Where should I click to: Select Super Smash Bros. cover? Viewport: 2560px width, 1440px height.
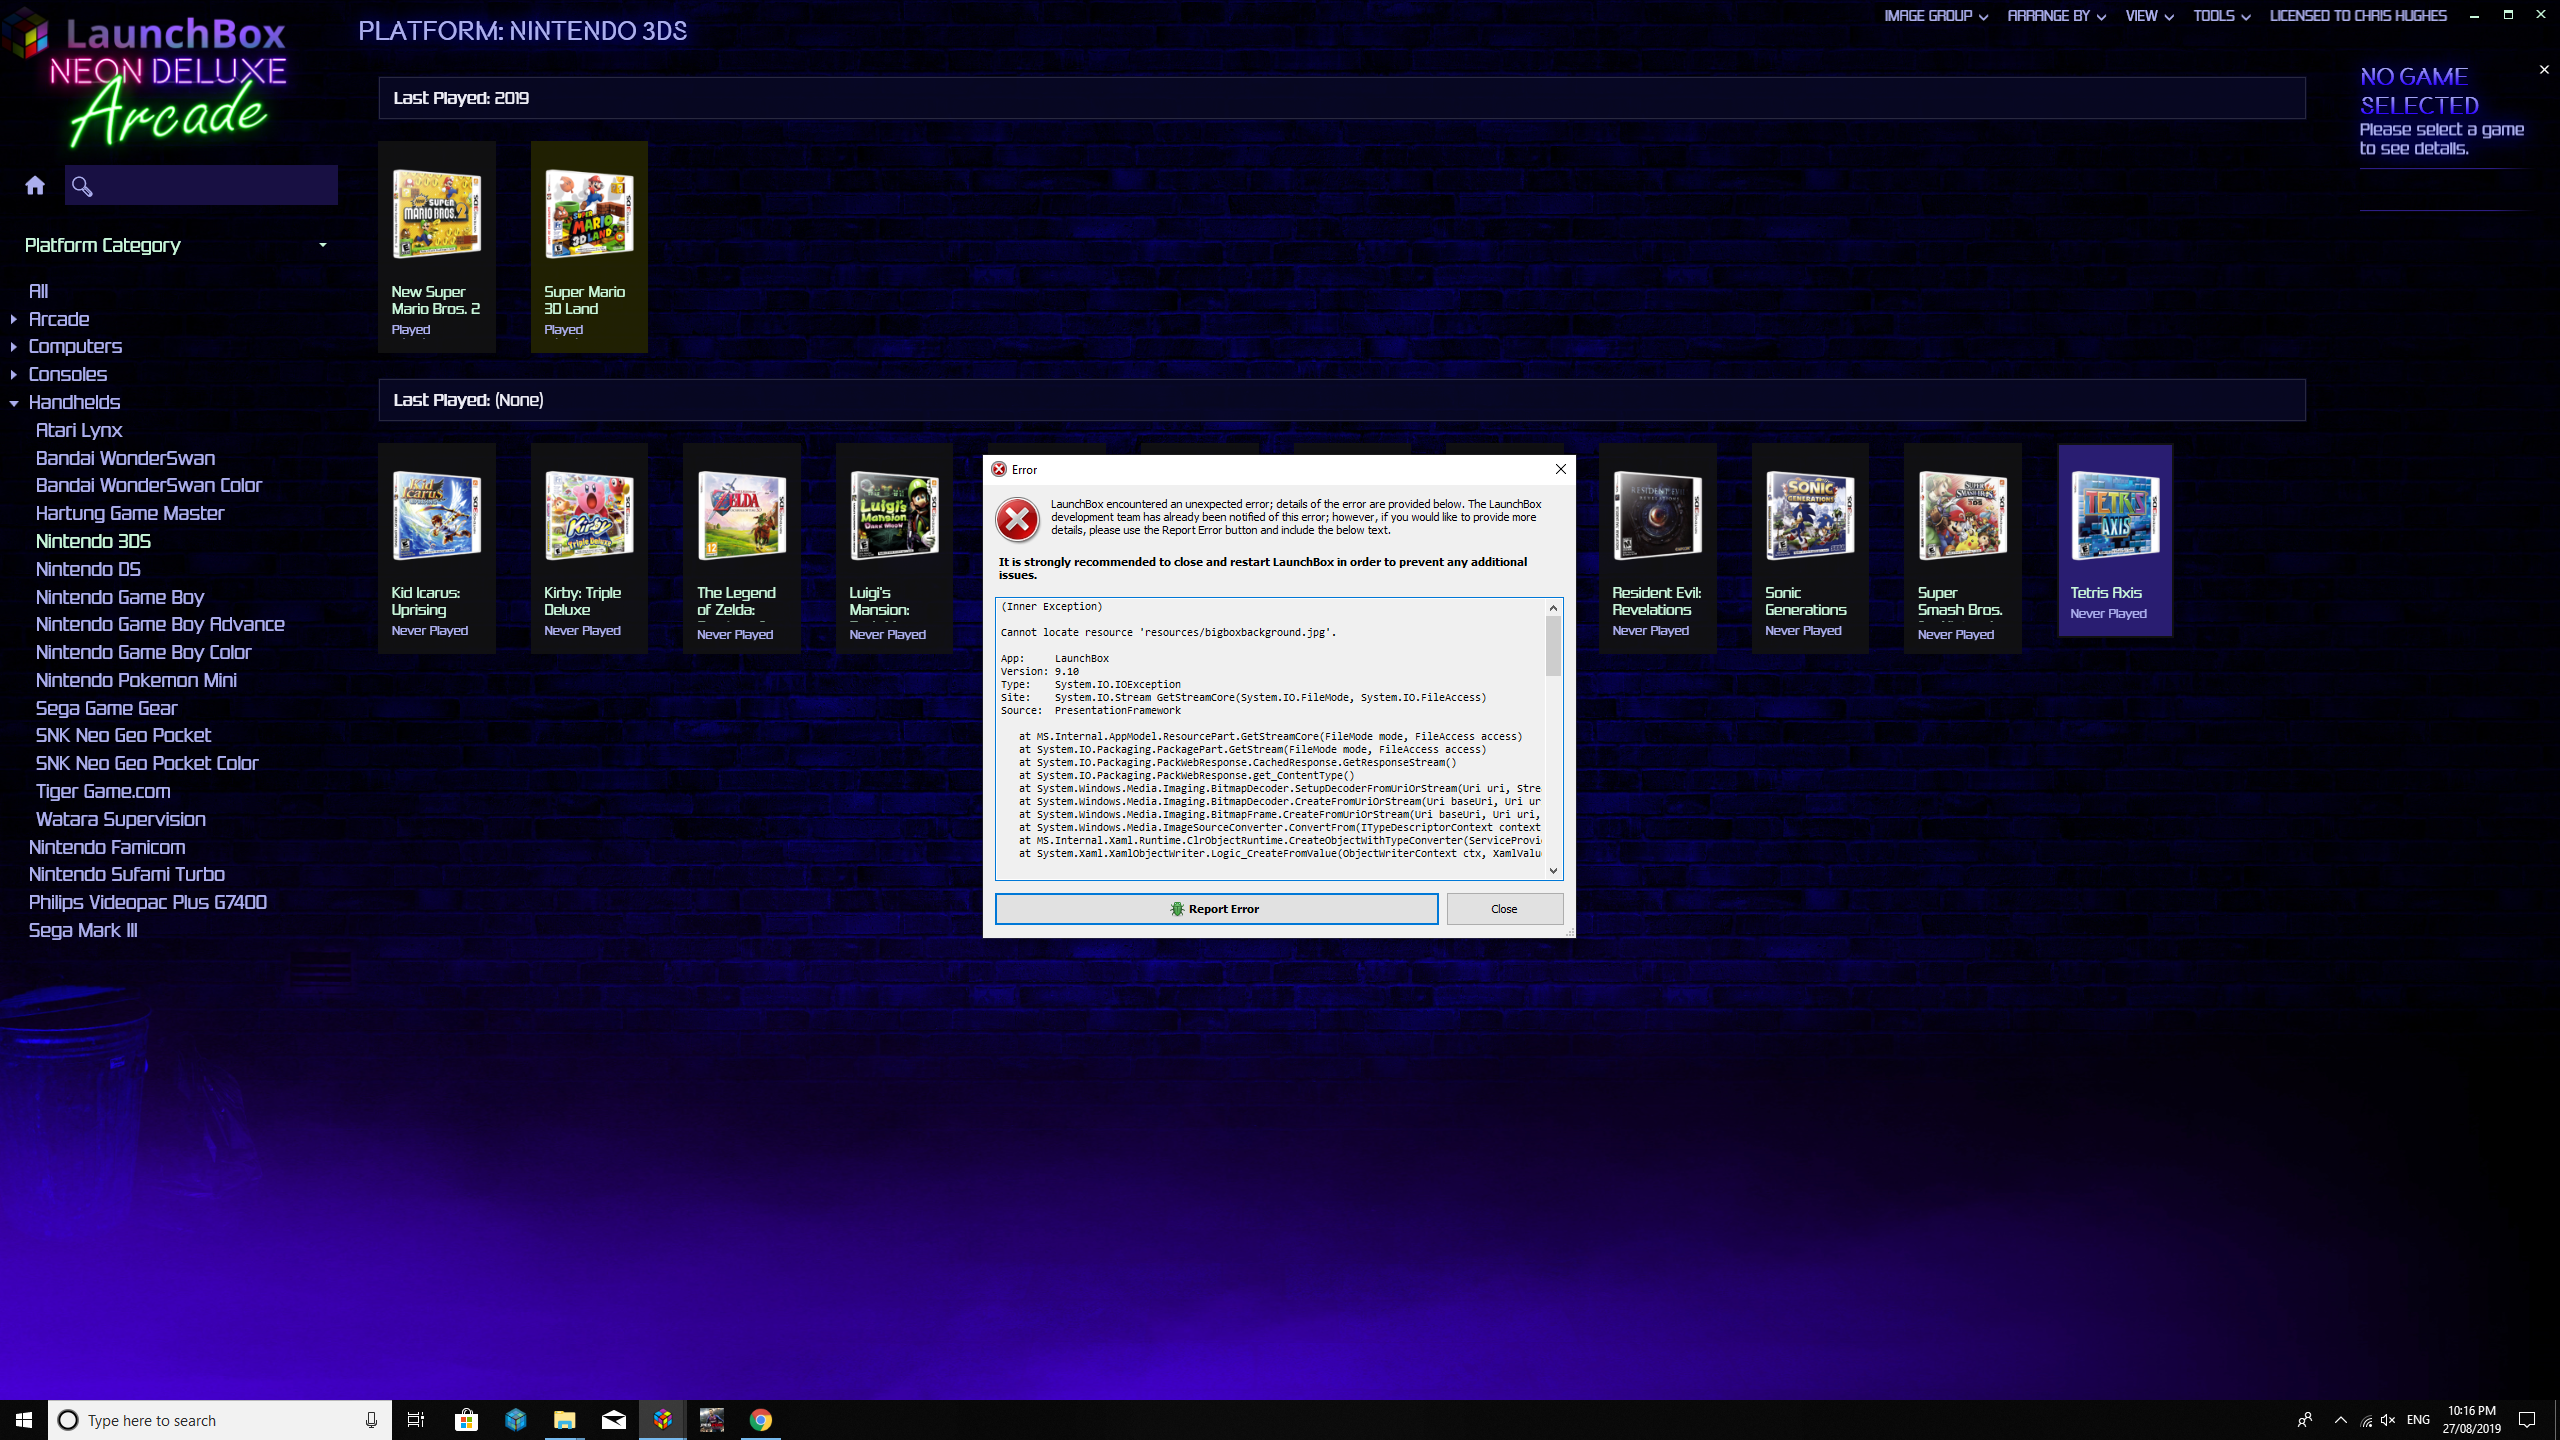[1963, 515]
